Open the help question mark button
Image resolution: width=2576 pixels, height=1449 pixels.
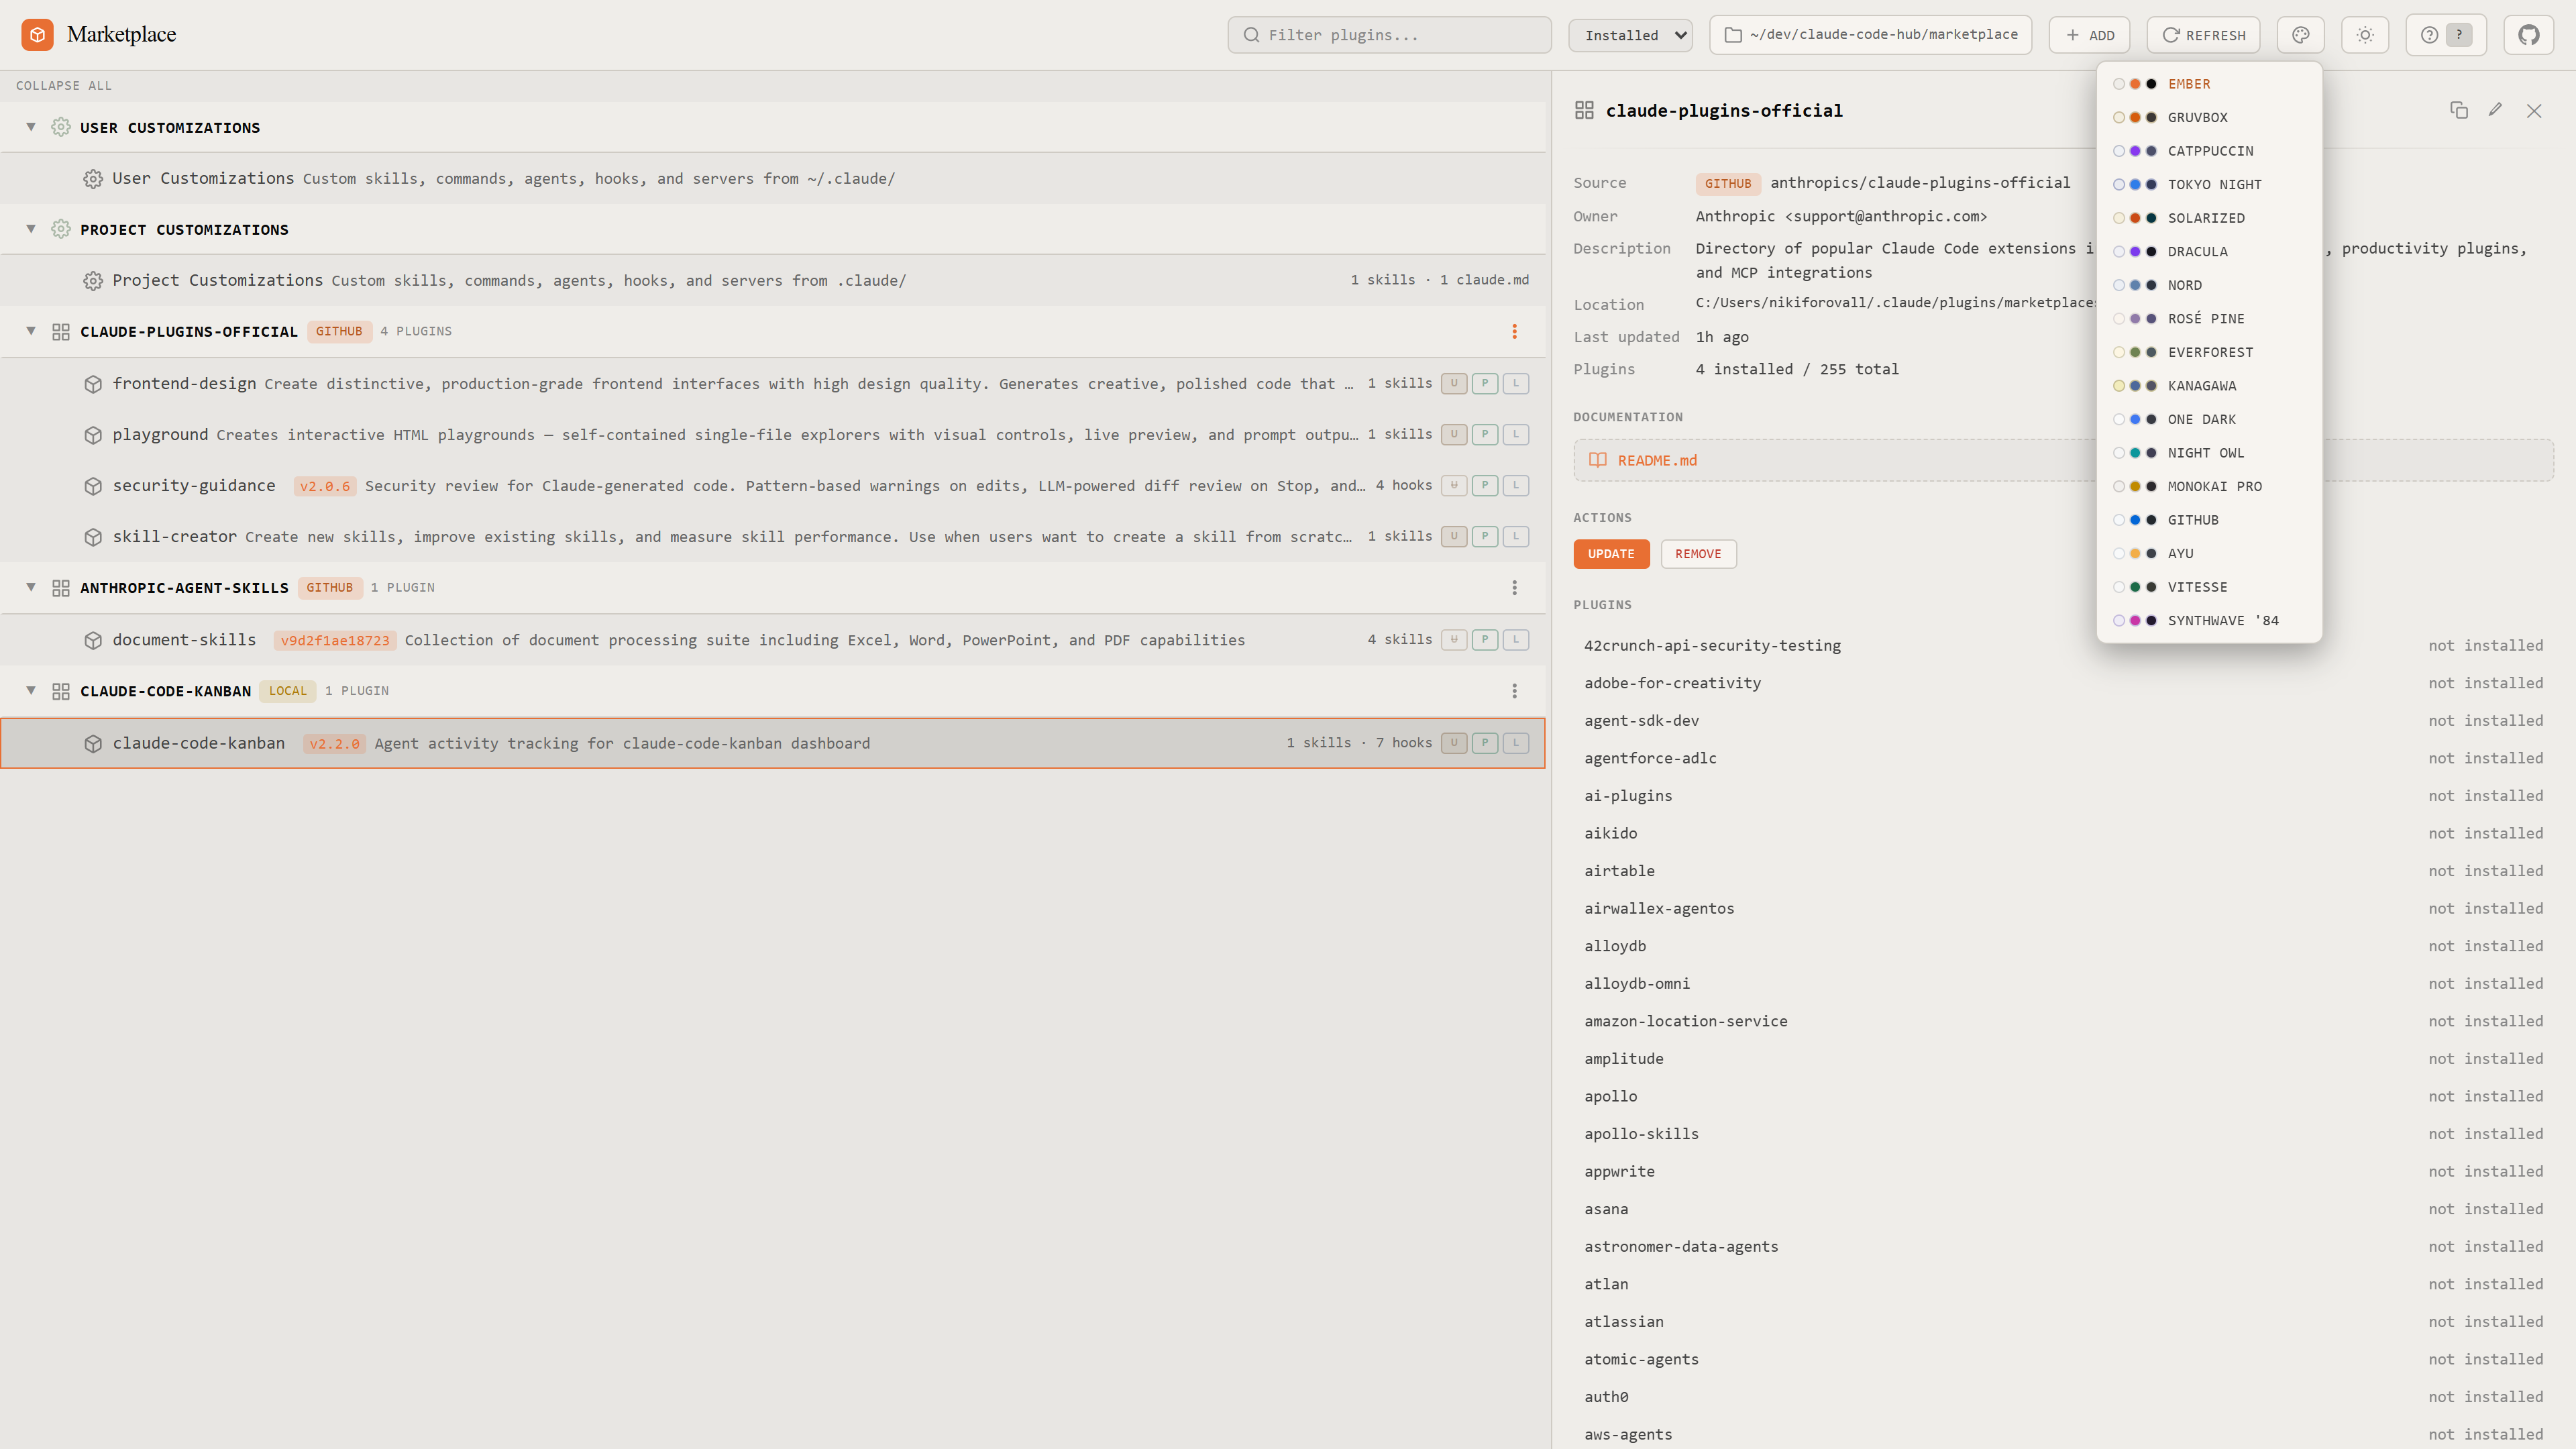click(2445, 35)
